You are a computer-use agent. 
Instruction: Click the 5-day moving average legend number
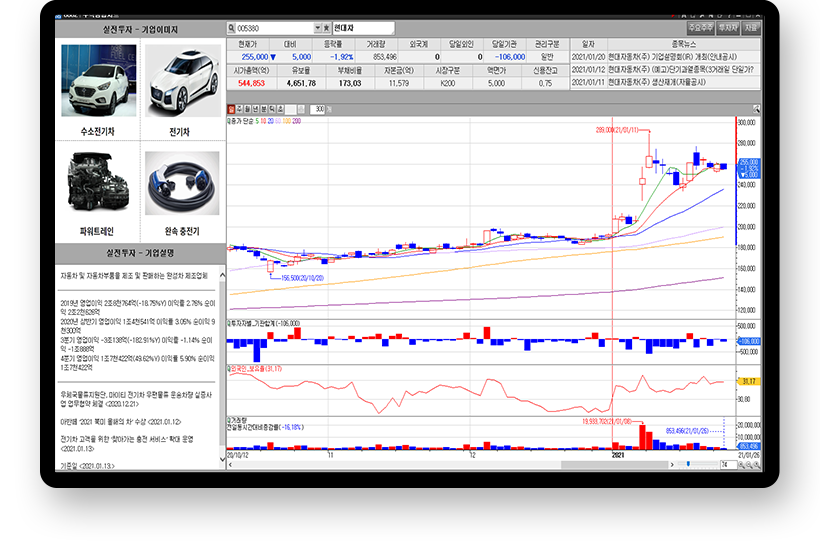pos(257,121)
